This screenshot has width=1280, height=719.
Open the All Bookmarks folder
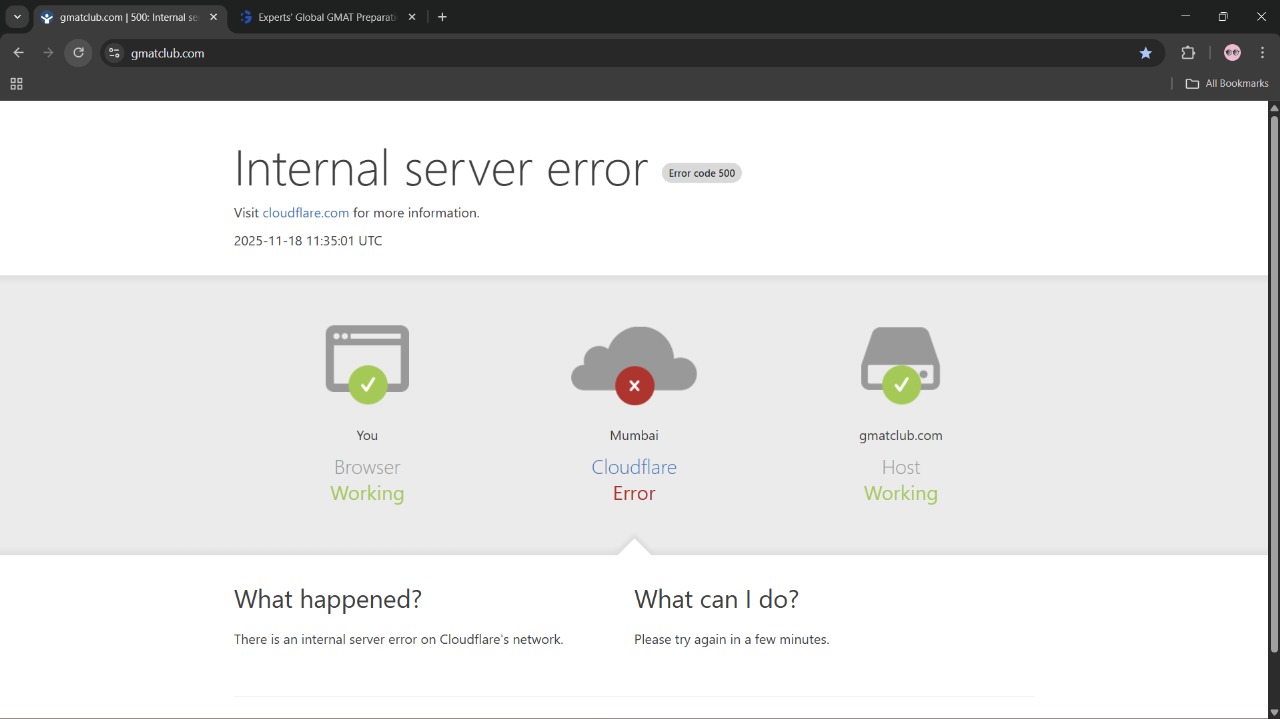pyautogui.click(x=1227, y=84)
